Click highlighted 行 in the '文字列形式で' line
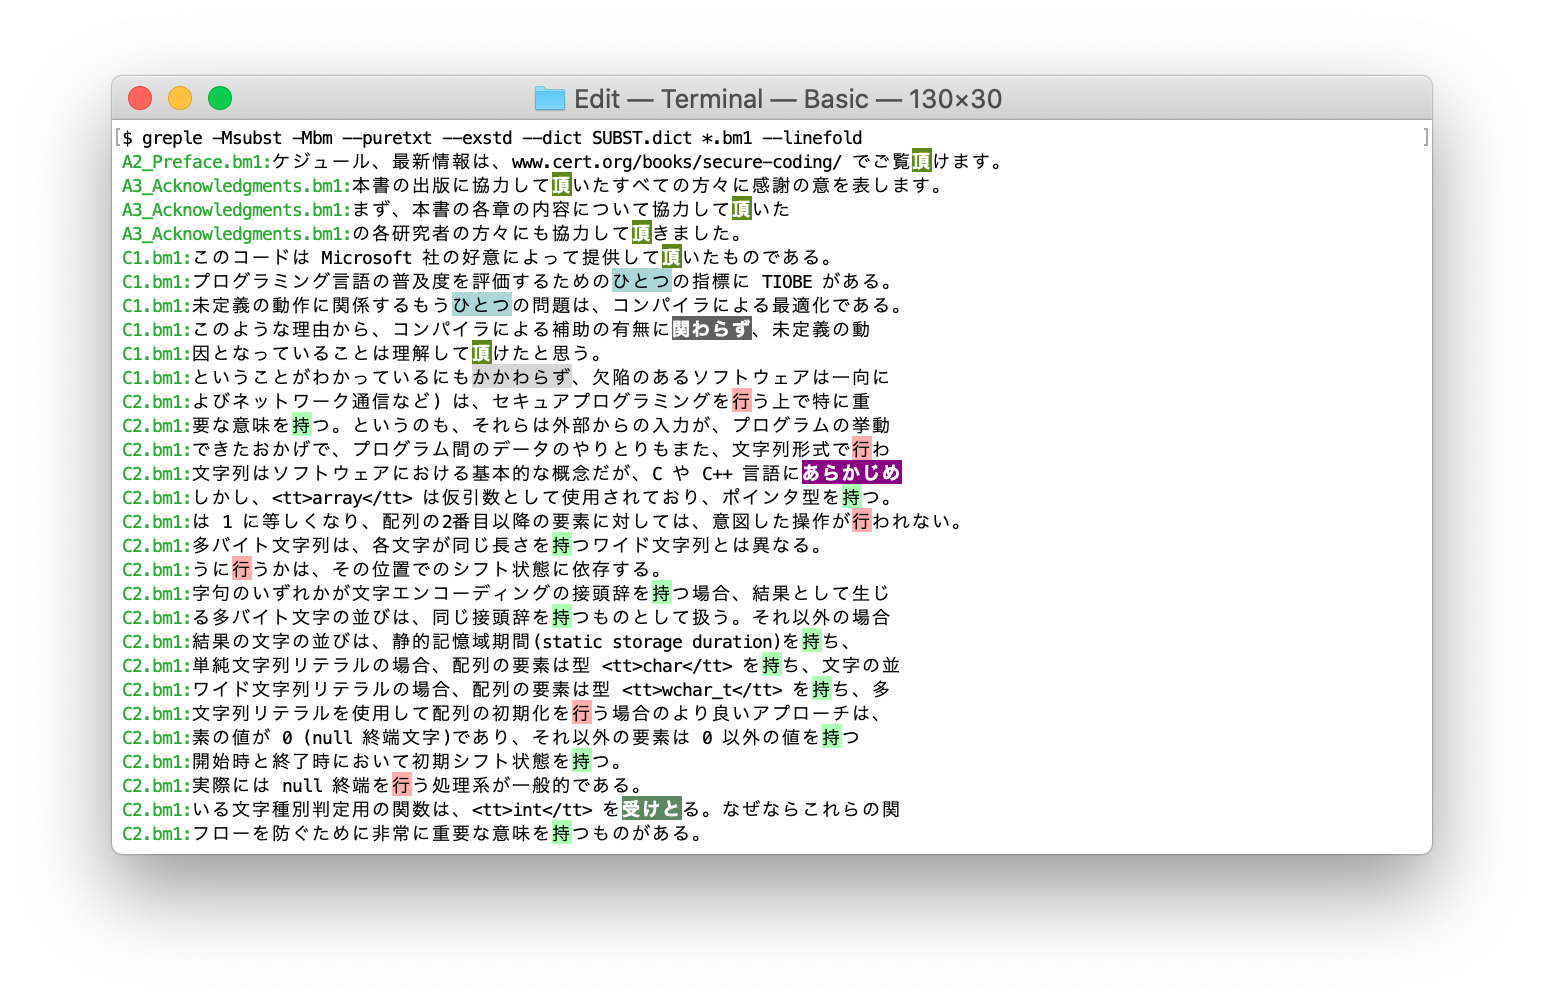 coord(862,450)
